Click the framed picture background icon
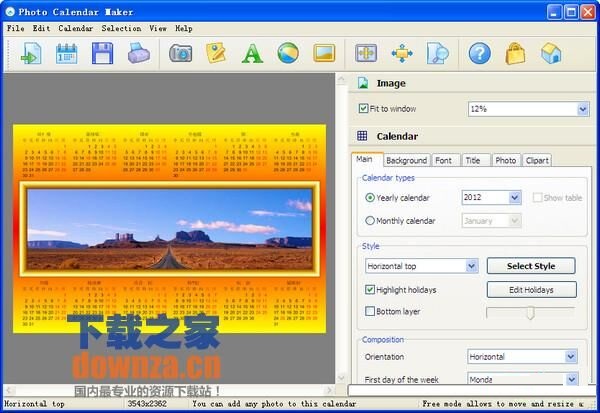 pyautogui.click(x=324, y=54)
